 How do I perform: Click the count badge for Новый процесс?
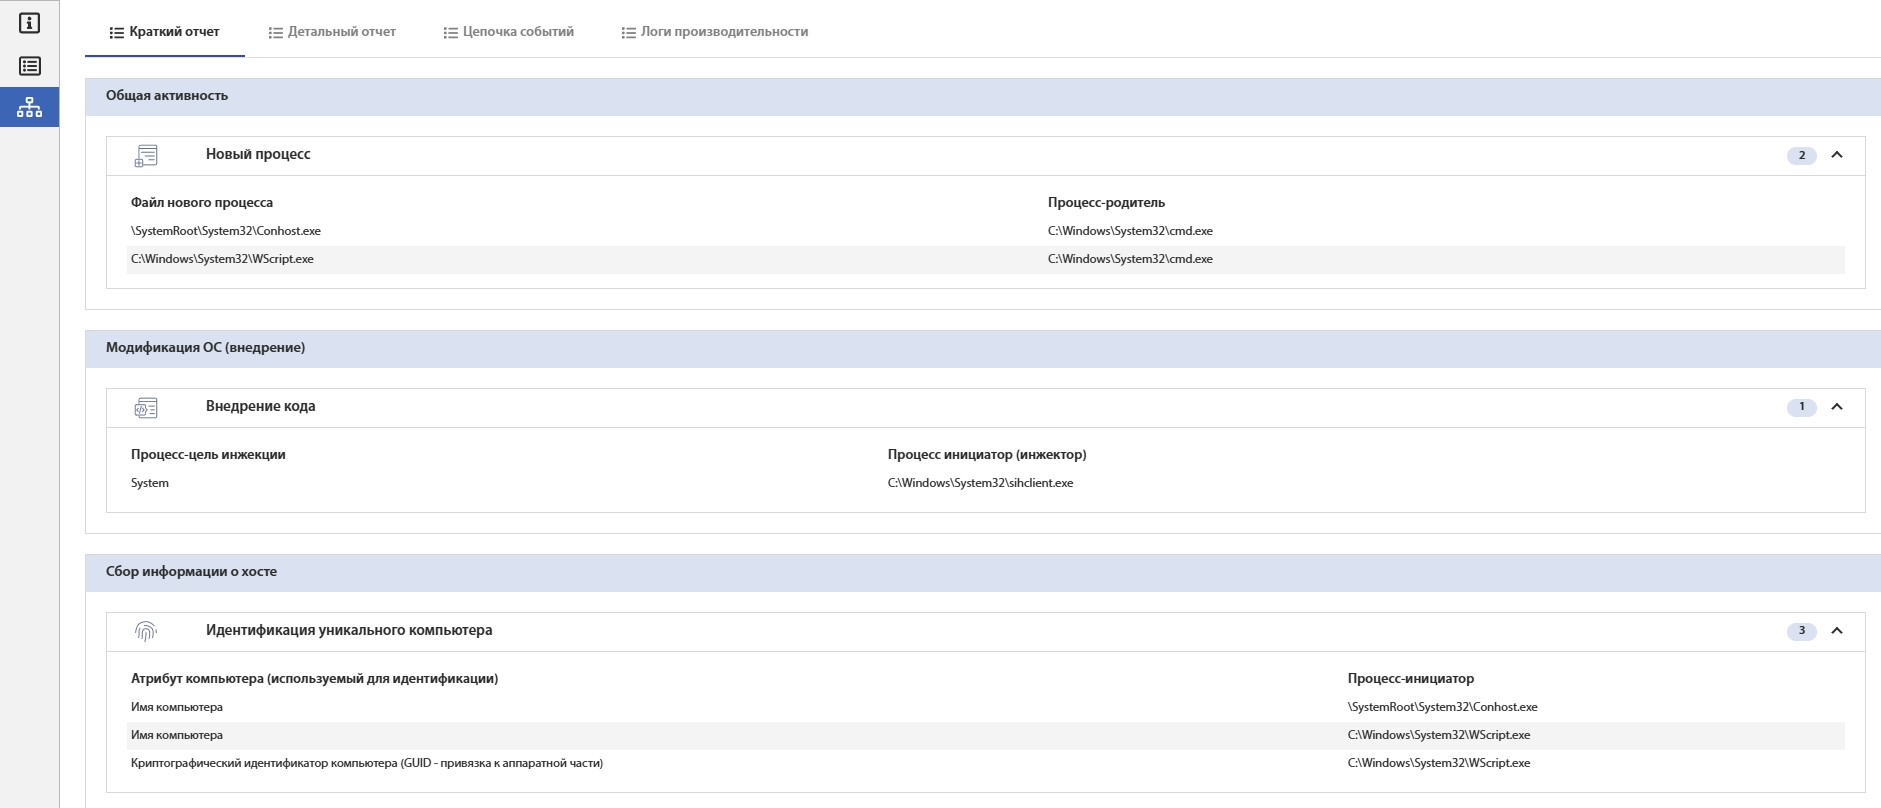(x=1801, y=155)
